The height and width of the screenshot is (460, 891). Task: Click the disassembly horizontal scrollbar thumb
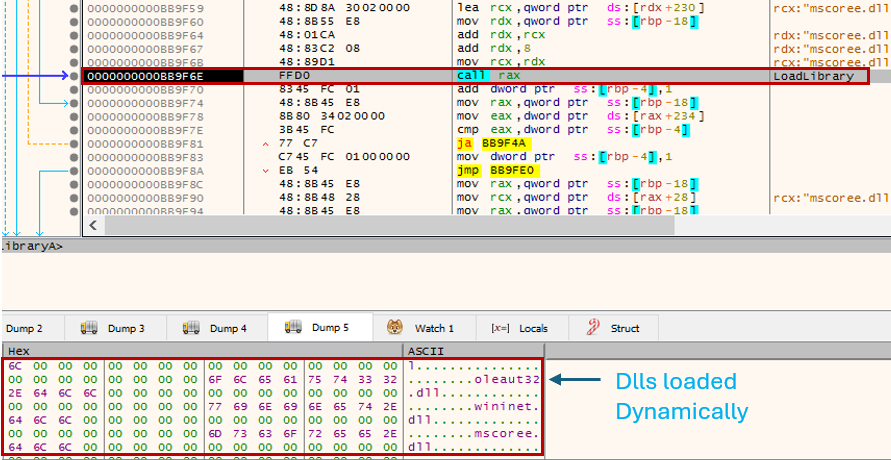point(389,225)
